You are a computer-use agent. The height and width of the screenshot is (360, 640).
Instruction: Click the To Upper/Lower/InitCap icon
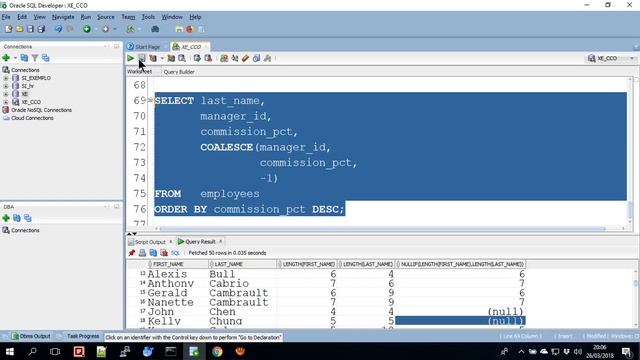235,58
